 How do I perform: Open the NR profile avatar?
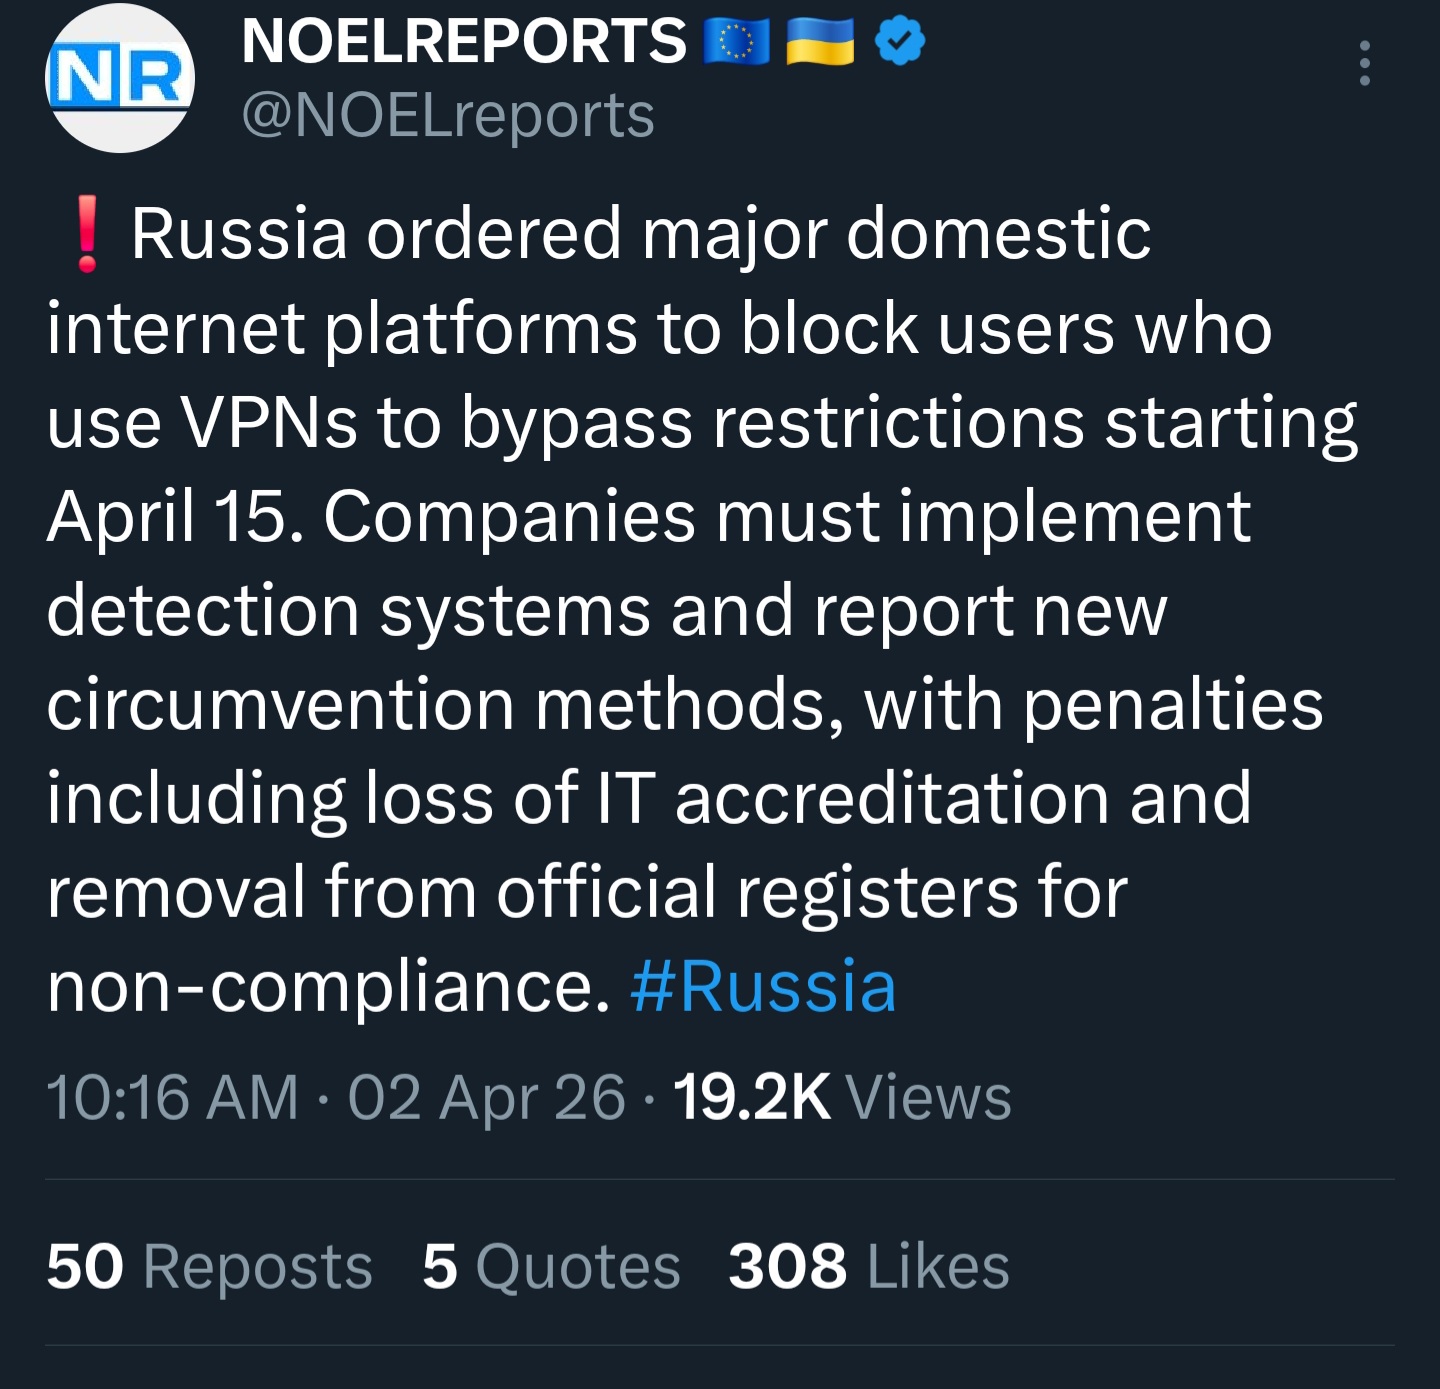tap(120, 79)
